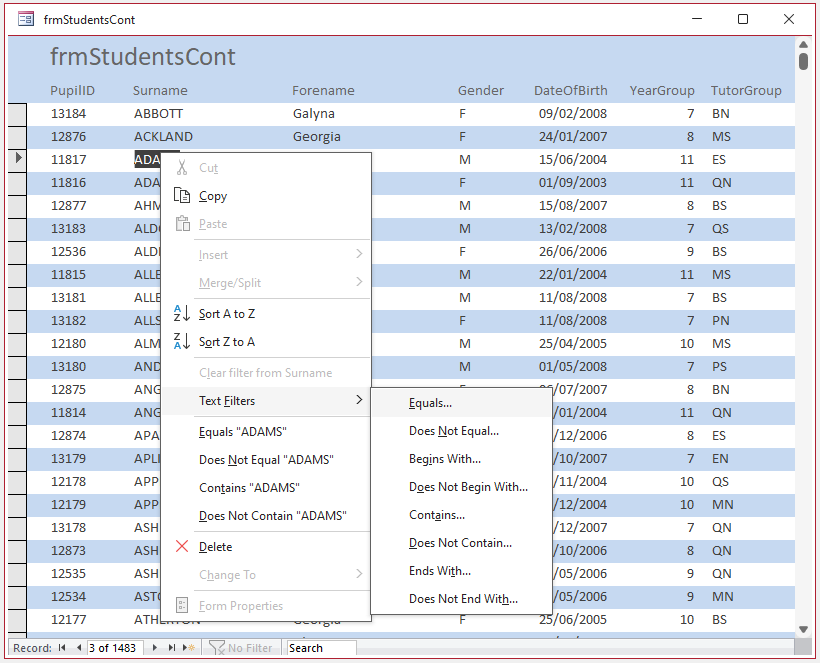Click the No Filter funnel indicator
820x663 pixels.
pos(217,648)
